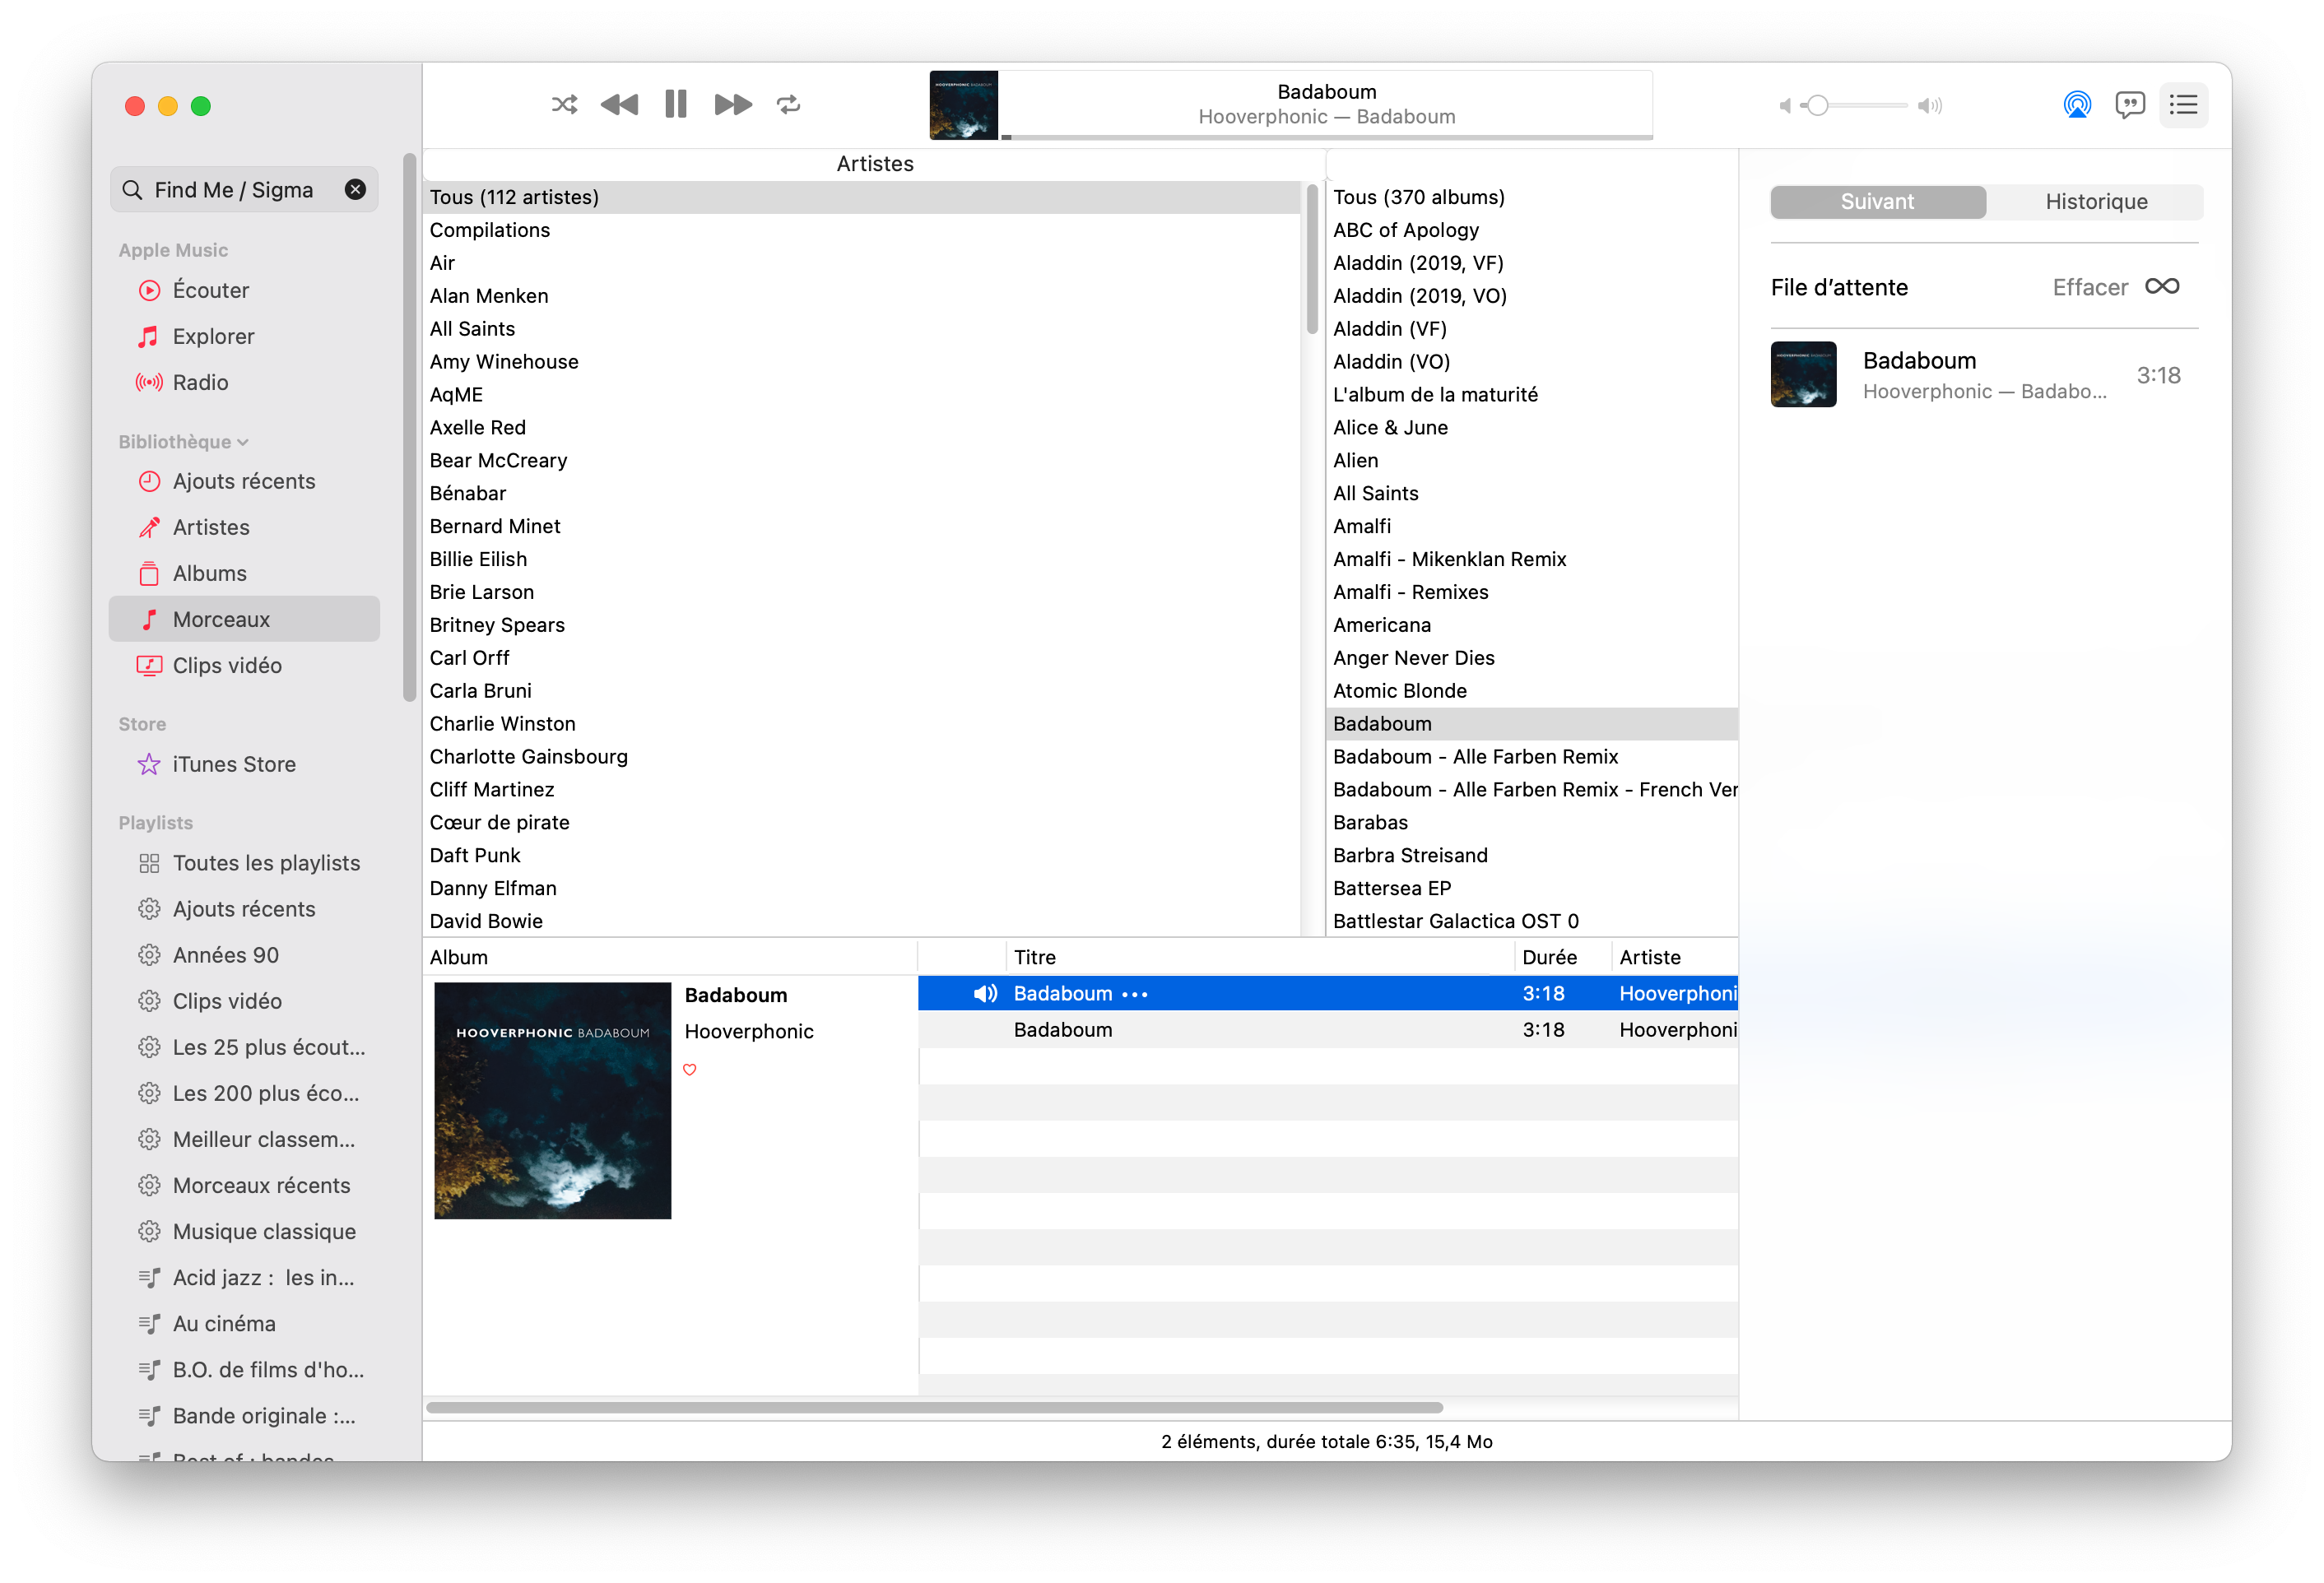Show the lyrics panel
The image size is (2324, 1583).
click(2129, 105)
